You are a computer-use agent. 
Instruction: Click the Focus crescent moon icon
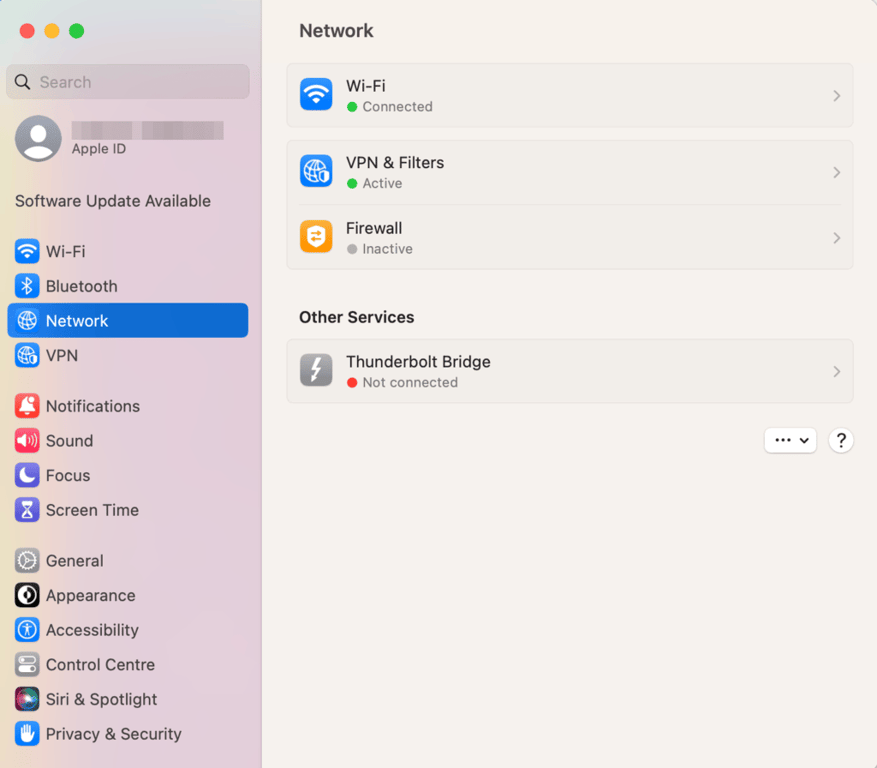tap(25, 475)
